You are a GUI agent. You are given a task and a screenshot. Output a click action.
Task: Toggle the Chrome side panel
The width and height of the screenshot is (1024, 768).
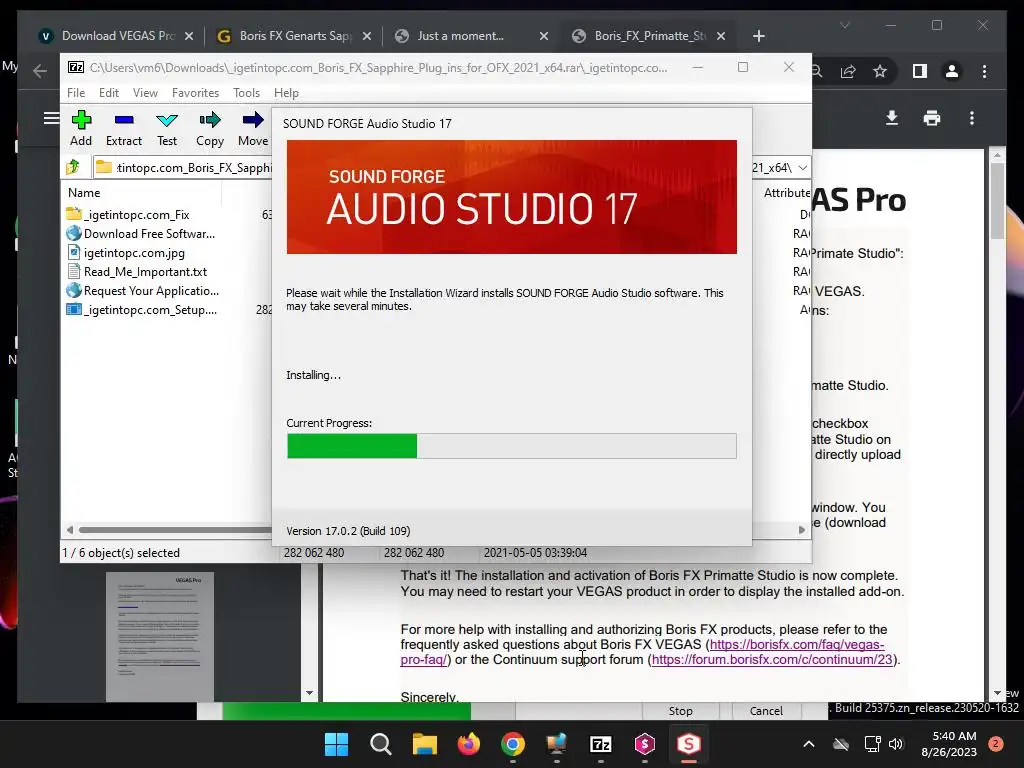tap(920, 71)
